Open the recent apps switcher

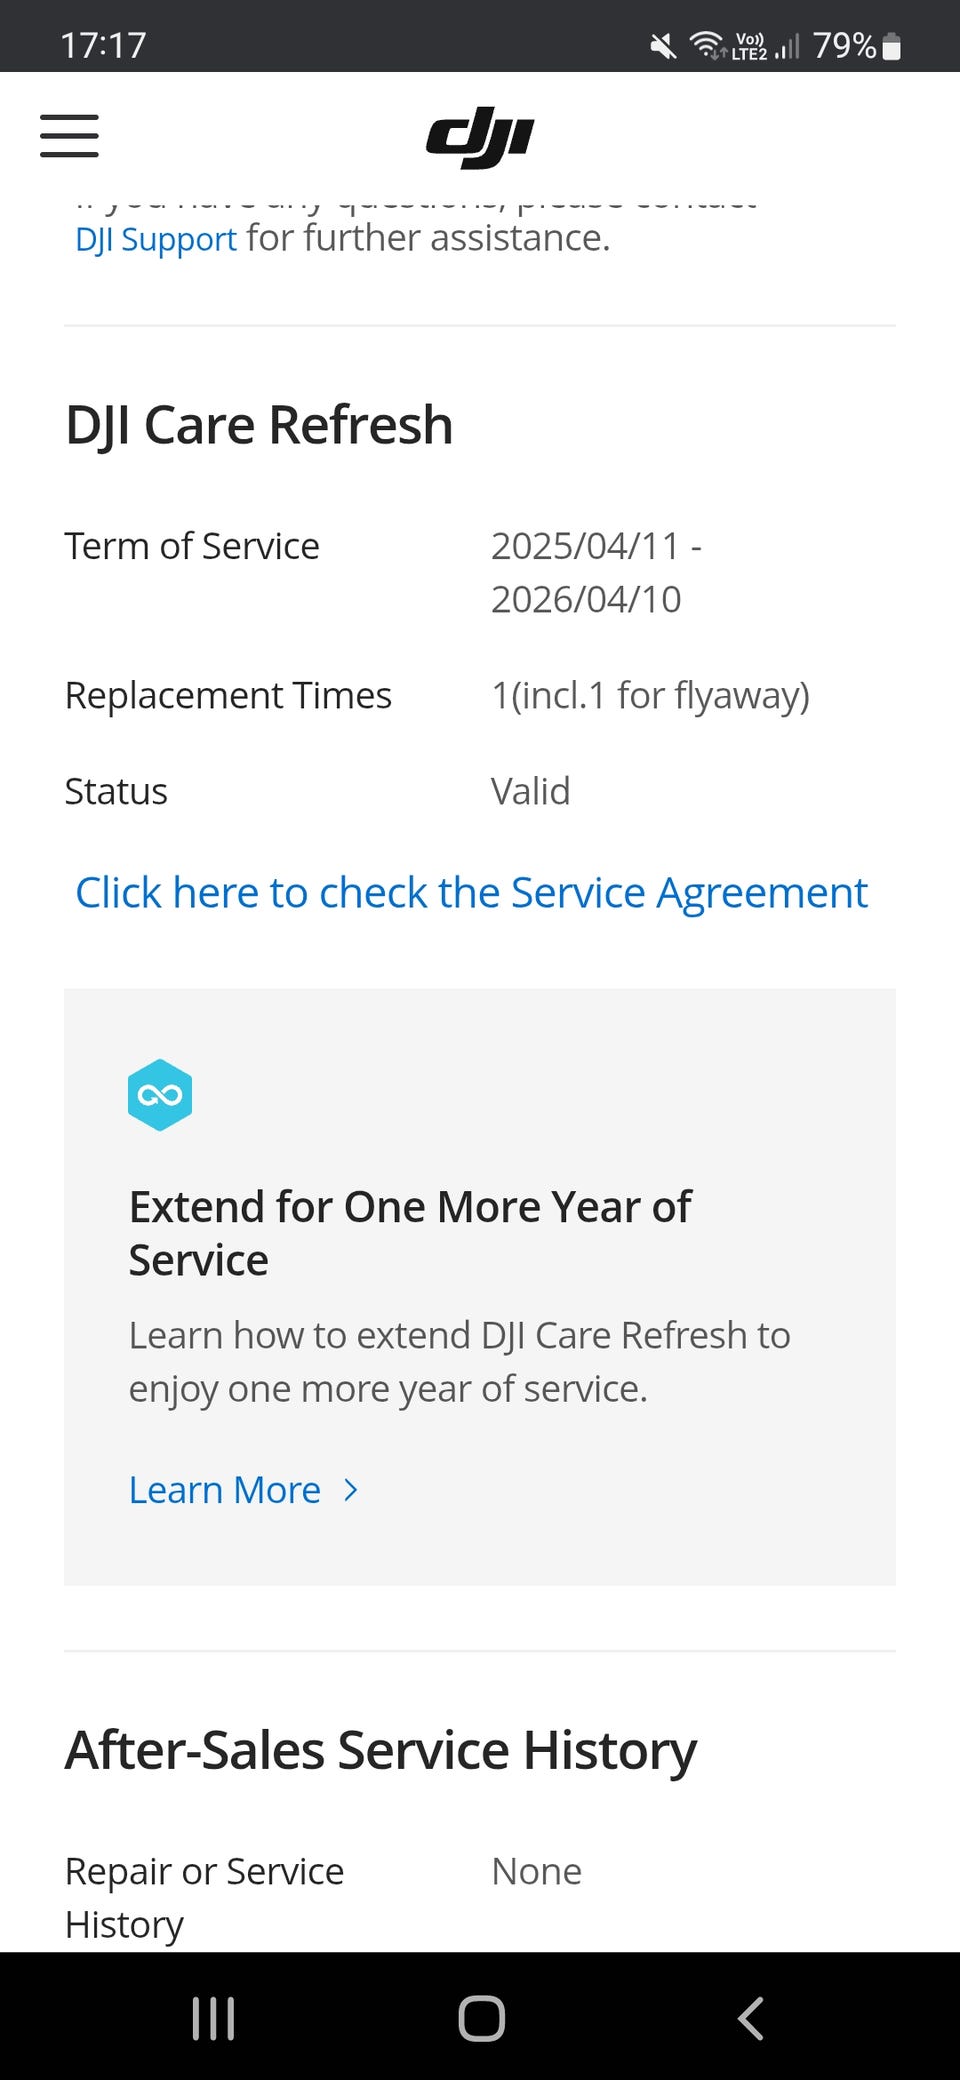(213, 2018)
